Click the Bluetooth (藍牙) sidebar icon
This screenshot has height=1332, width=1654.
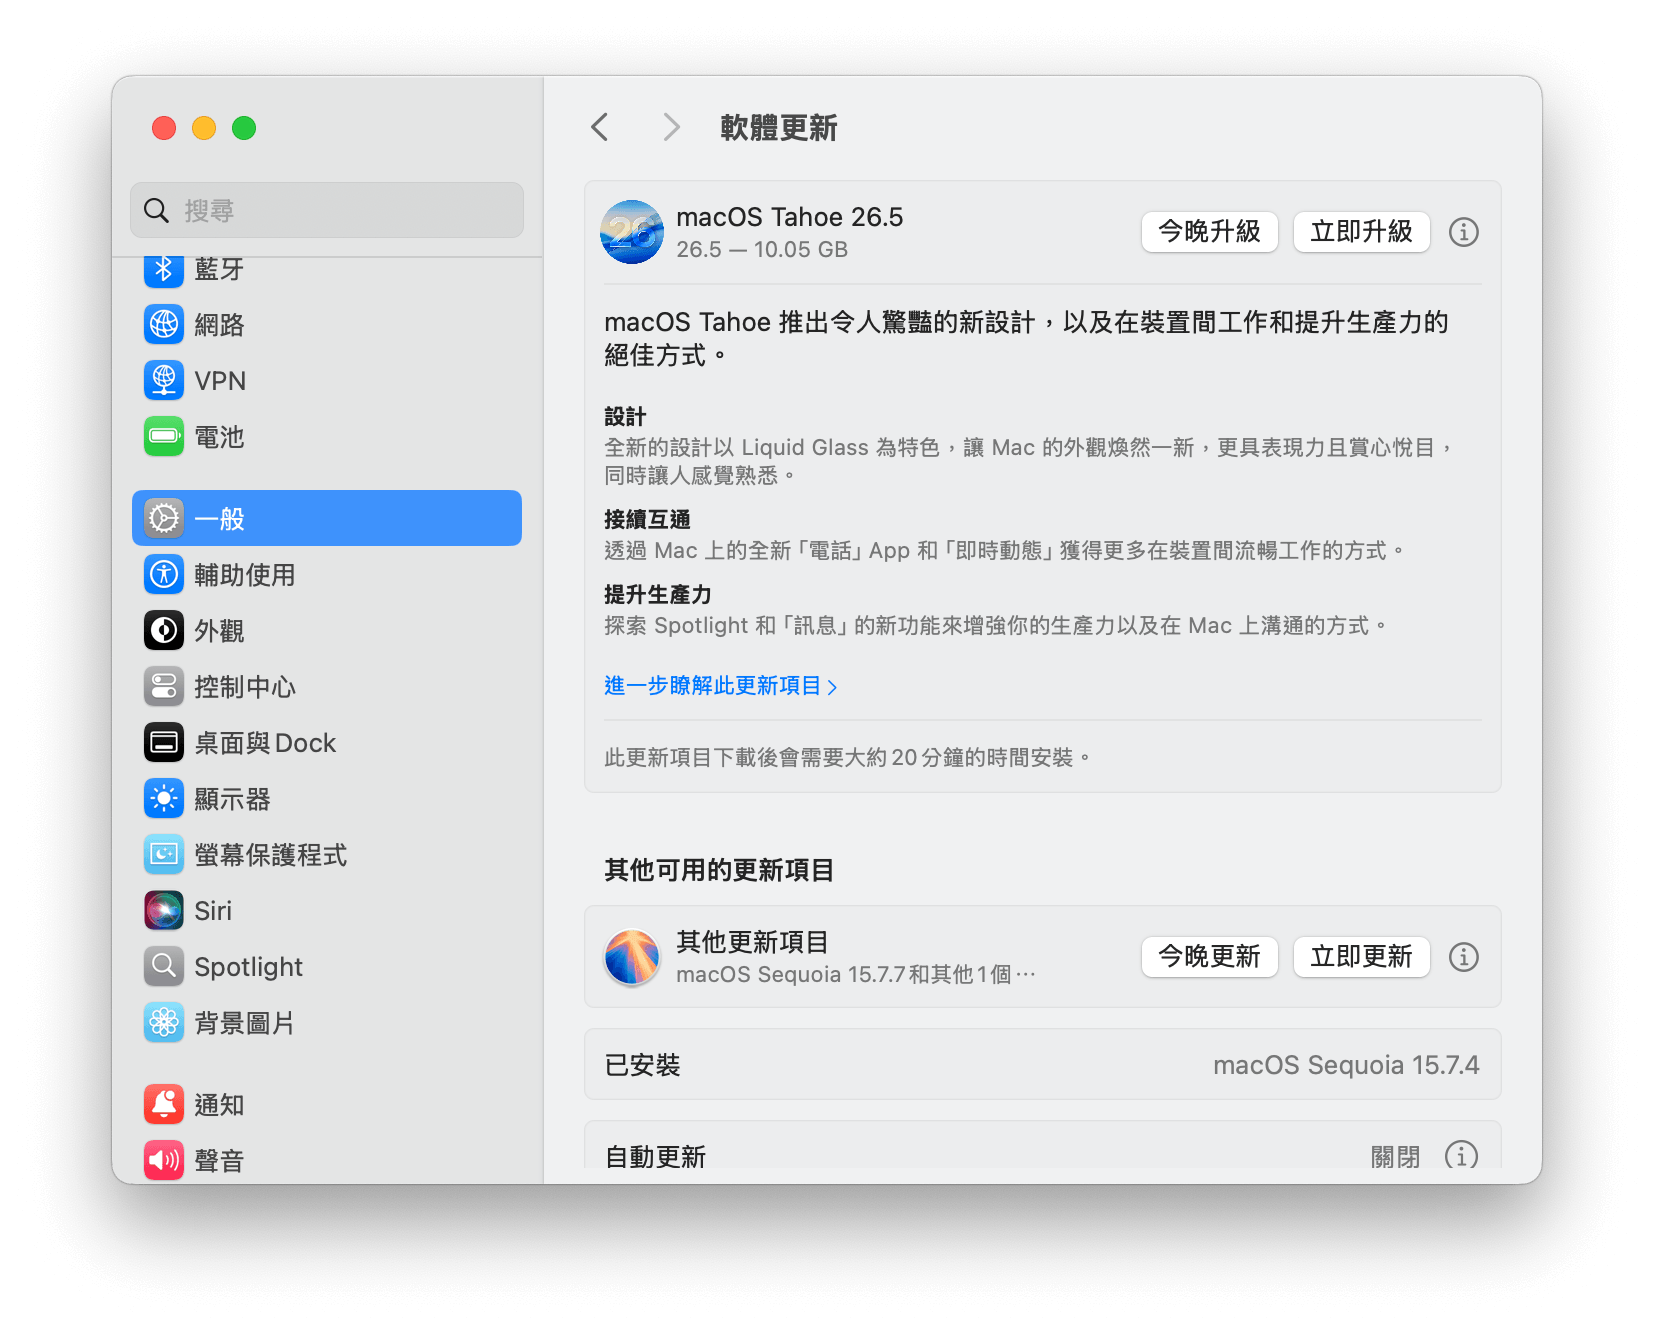click(164, 269)
